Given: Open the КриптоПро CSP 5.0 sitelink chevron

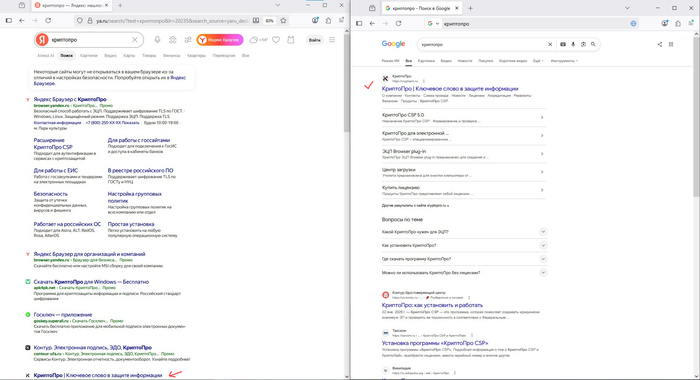Looking at the screenshot, I should point(542,117).
